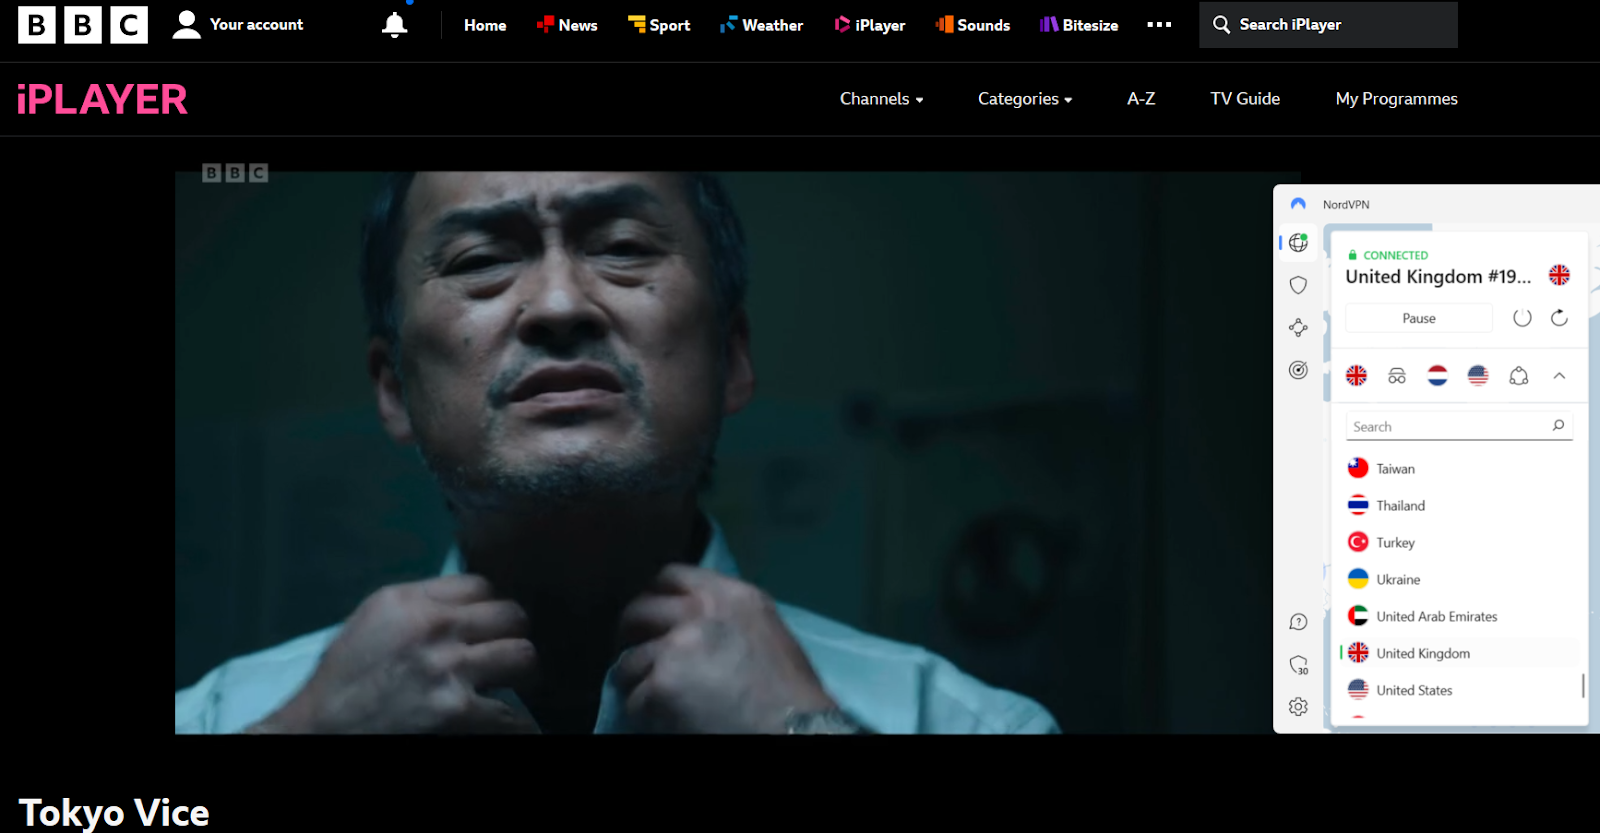Open NordVPN Threat Protection shield icon
Image resolution: width=1600 pixels, height=833 pixels.
(x=1298, y=285)
